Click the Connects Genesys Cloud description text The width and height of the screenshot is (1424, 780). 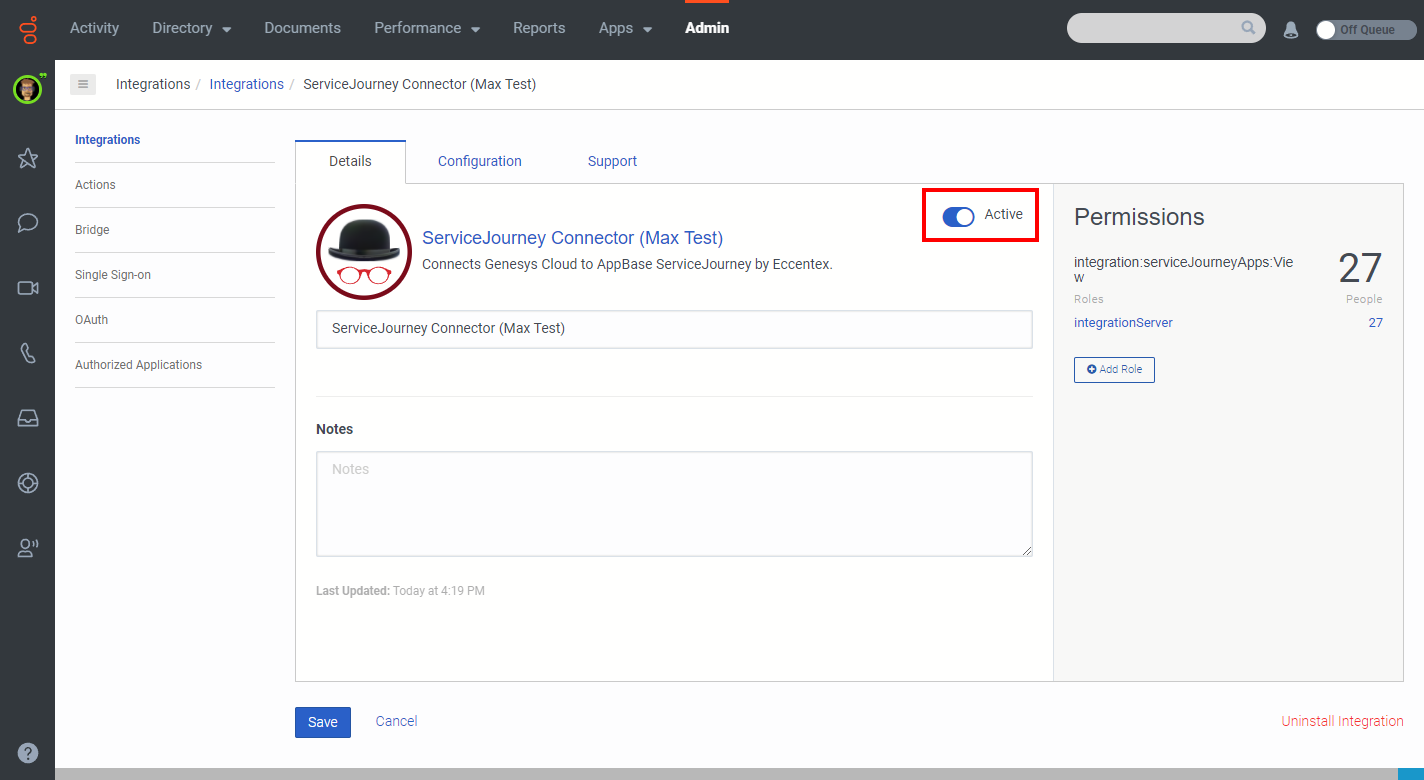627,265
